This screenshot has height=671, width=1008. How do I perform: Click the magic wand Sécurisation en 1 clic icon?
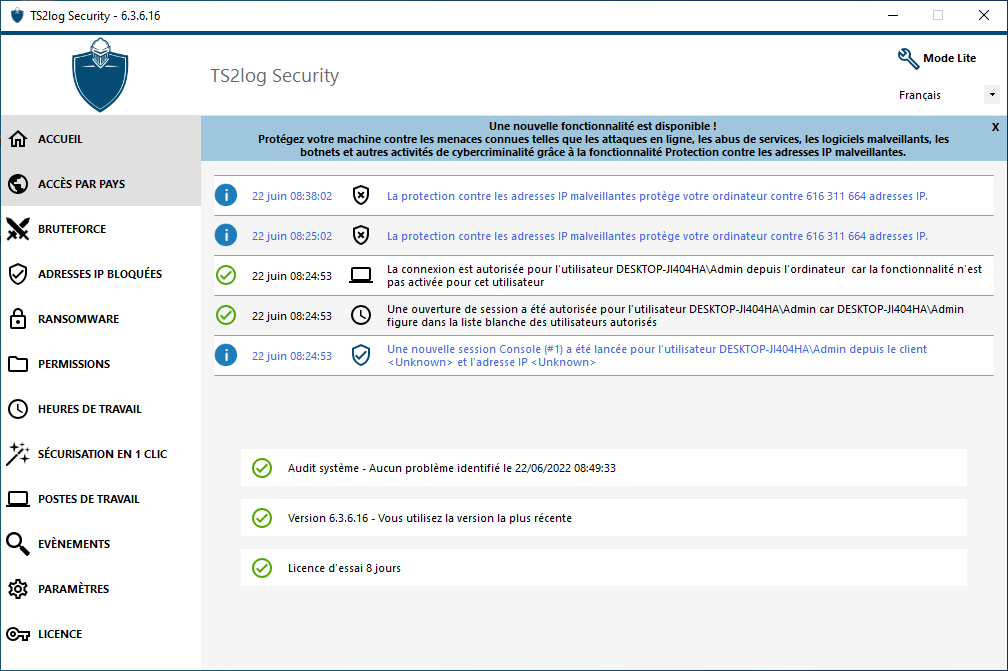click(18, 454)
